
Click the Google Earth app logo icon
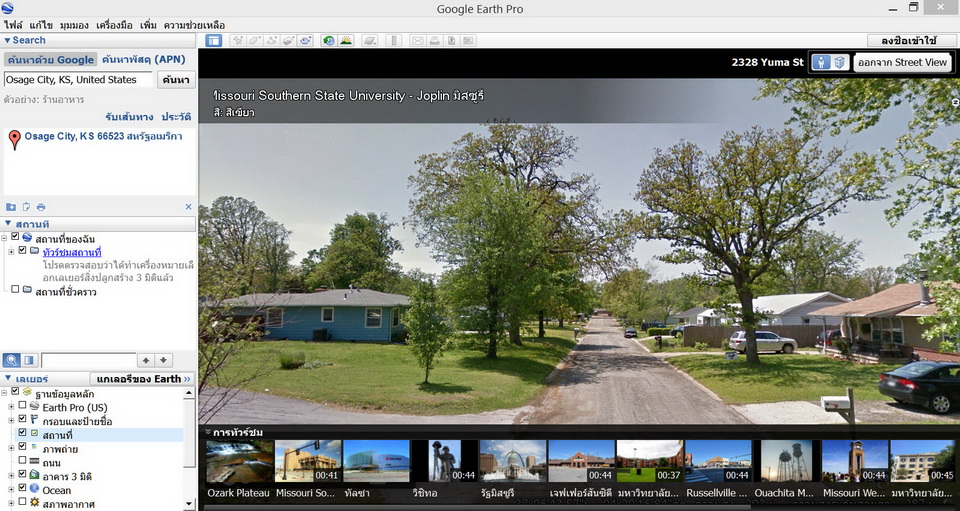[x=7, y=8]
